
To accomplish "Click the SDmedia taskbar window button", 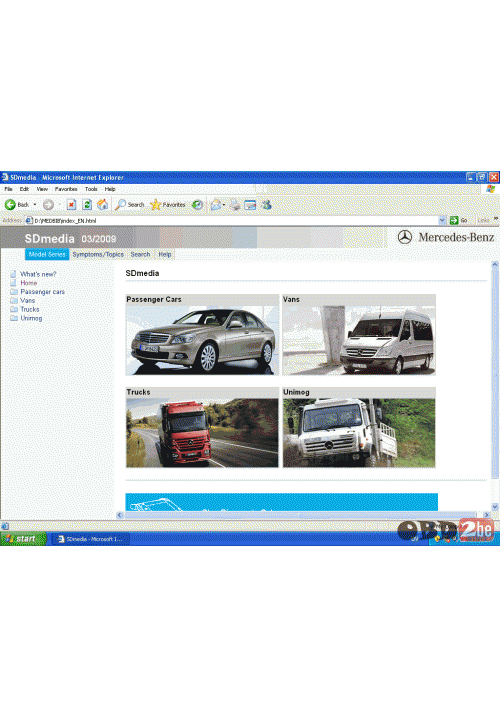I will [90, 539].
